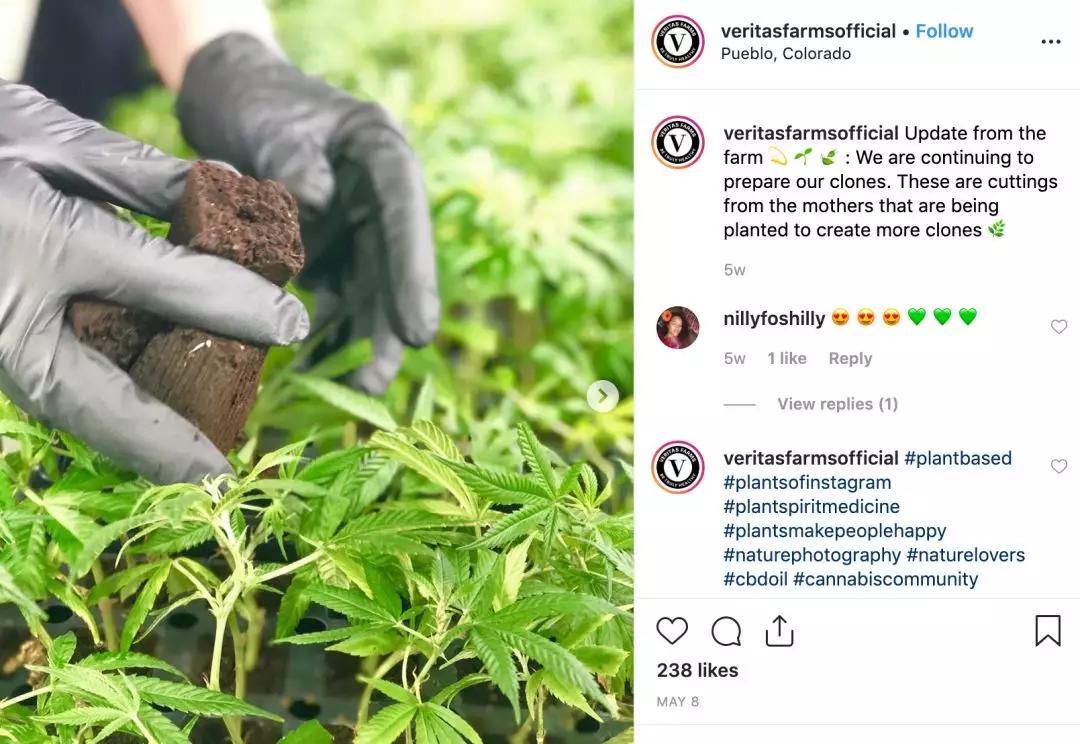Open the #cannabiscommunity hashtag
The width and height of the screenshot is (1080, 744).
pyautogui.click(x=886, y=579)
